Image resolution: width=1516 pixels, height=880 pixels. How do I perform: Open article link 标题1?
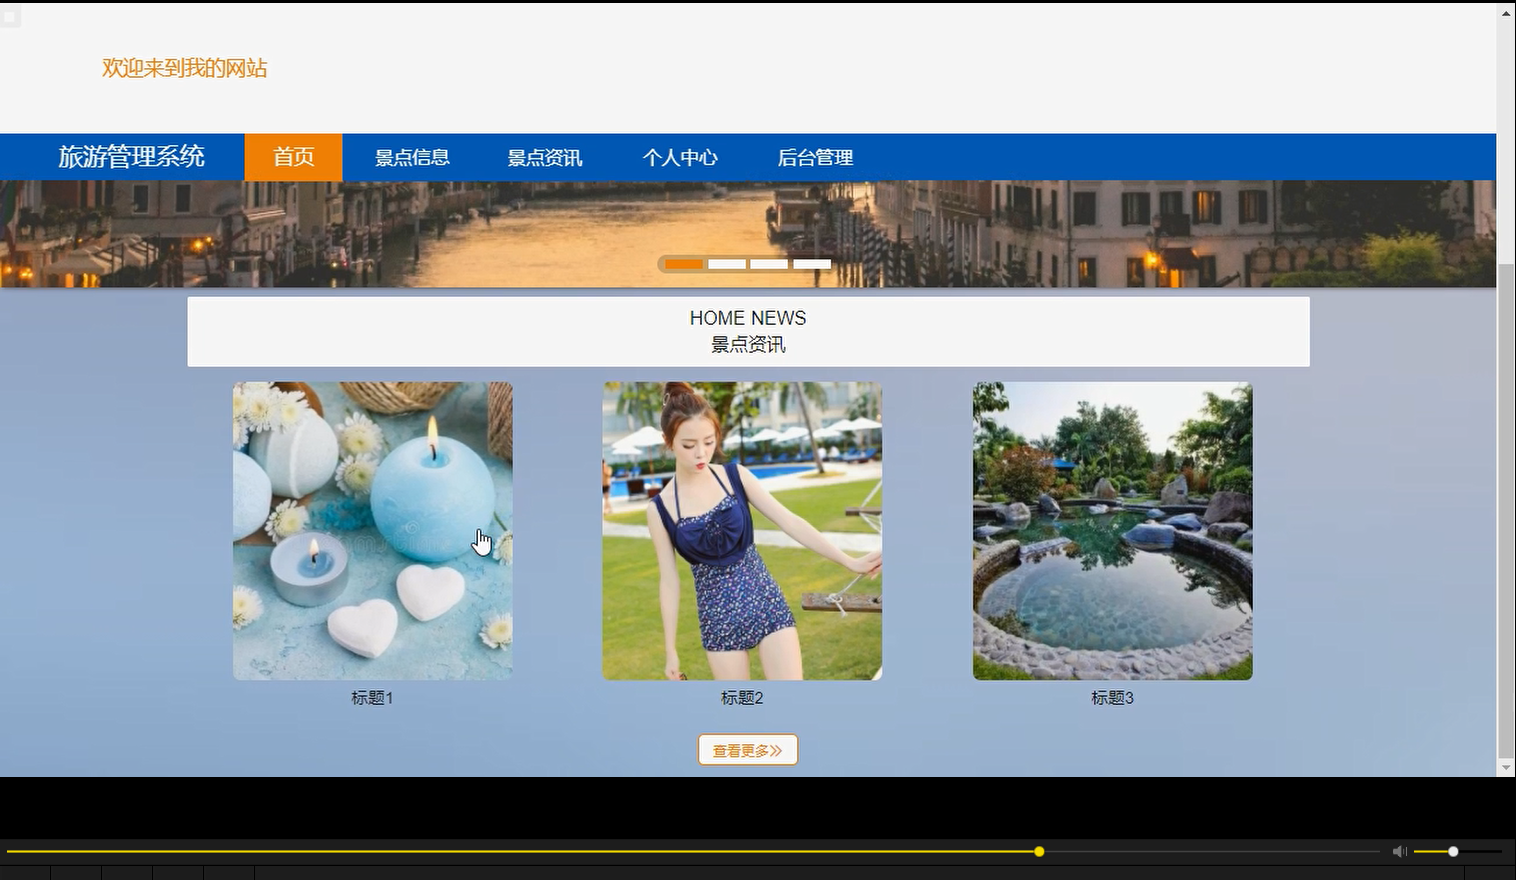coord(370,698)
